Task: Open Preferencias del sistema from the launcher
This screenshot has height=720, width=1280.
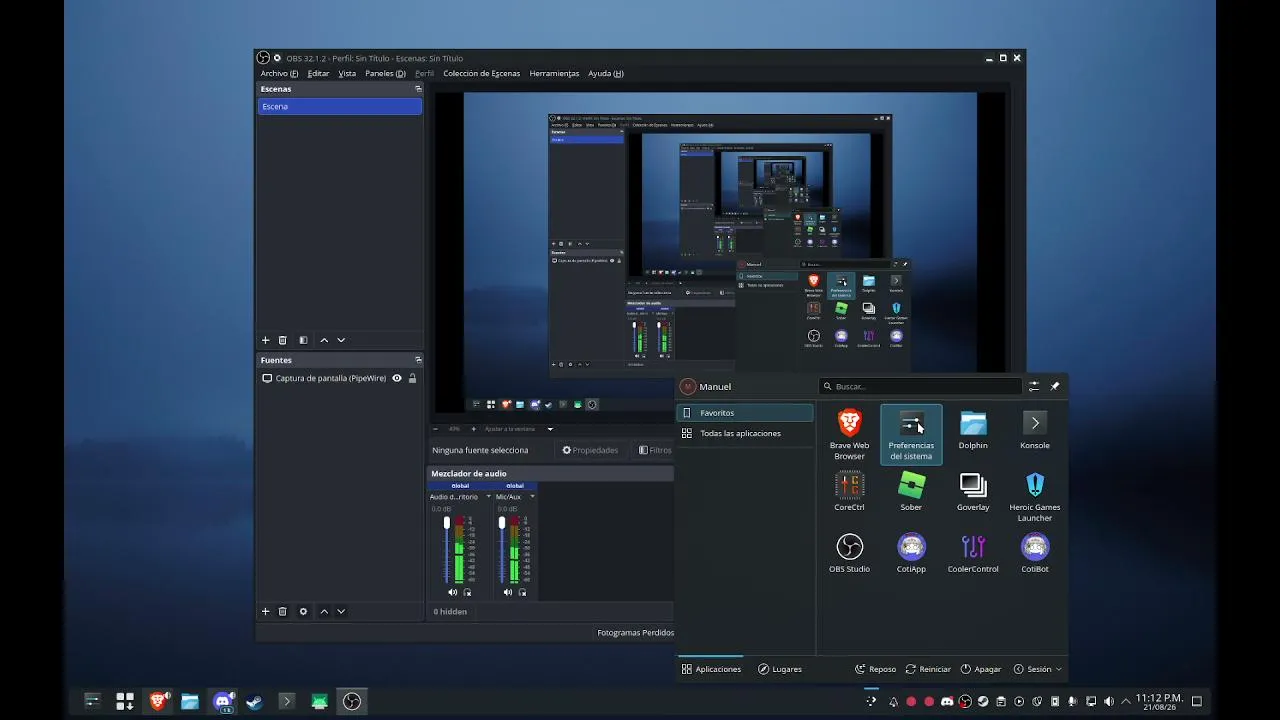Action: pos(911,434)
